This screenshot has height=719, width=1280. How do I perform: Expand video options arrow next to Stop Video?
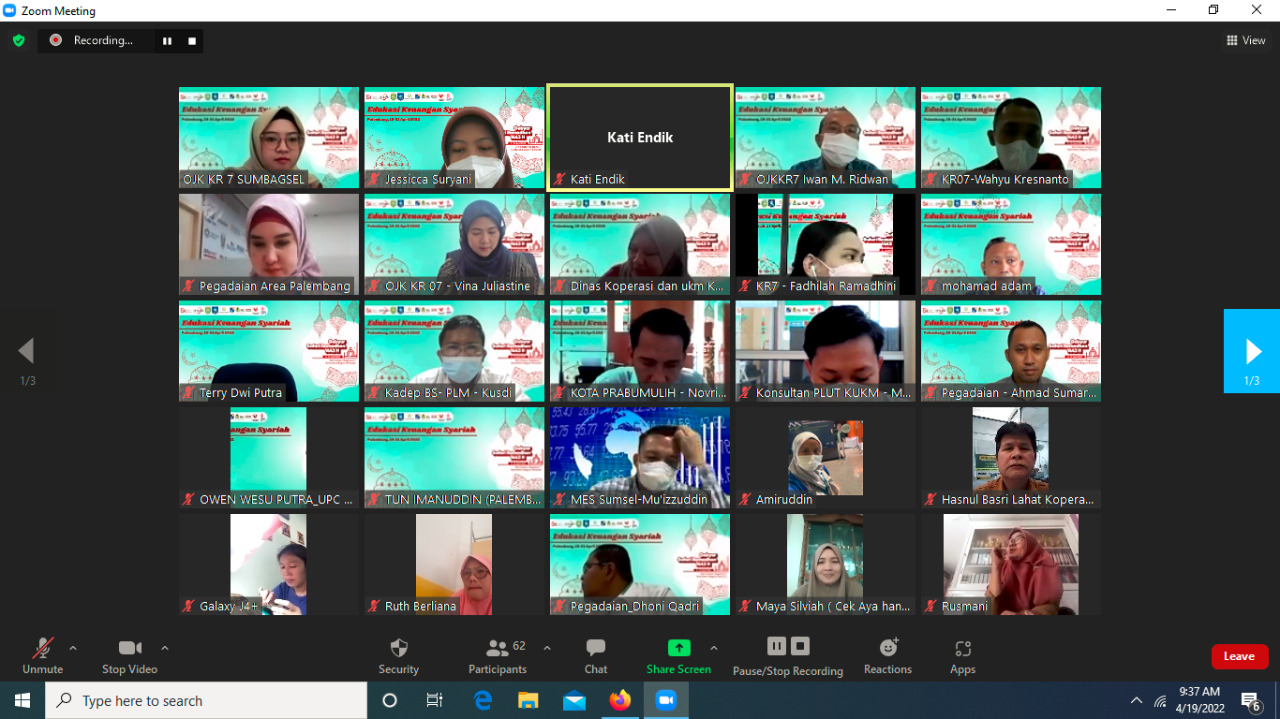point(165,648)
